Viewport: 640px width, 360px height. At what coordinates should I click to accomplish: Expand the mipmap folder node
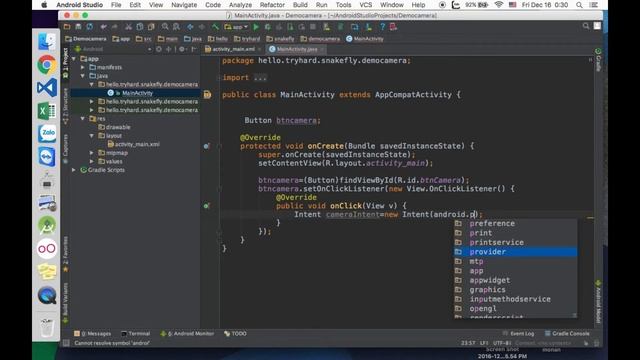(92, 153)
